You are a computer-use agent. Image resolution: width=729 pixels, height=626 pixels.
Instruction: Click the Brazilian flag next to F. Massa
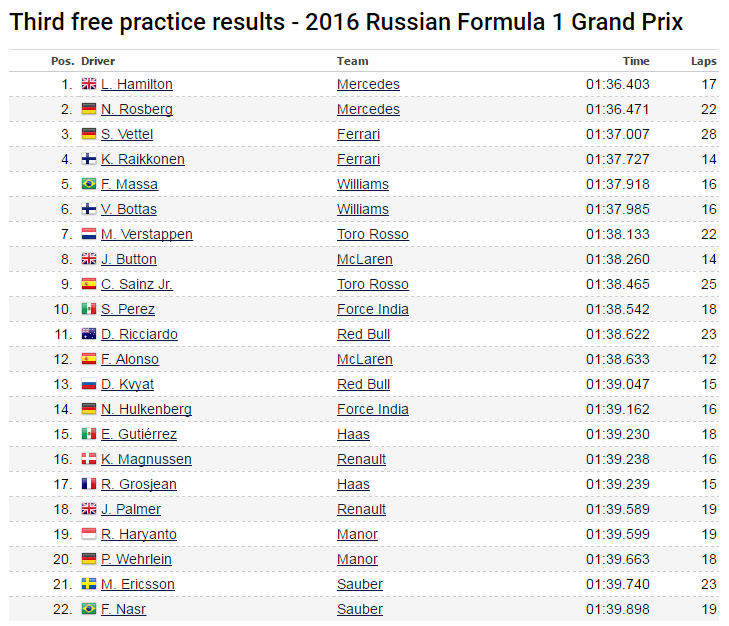point(88,185)
